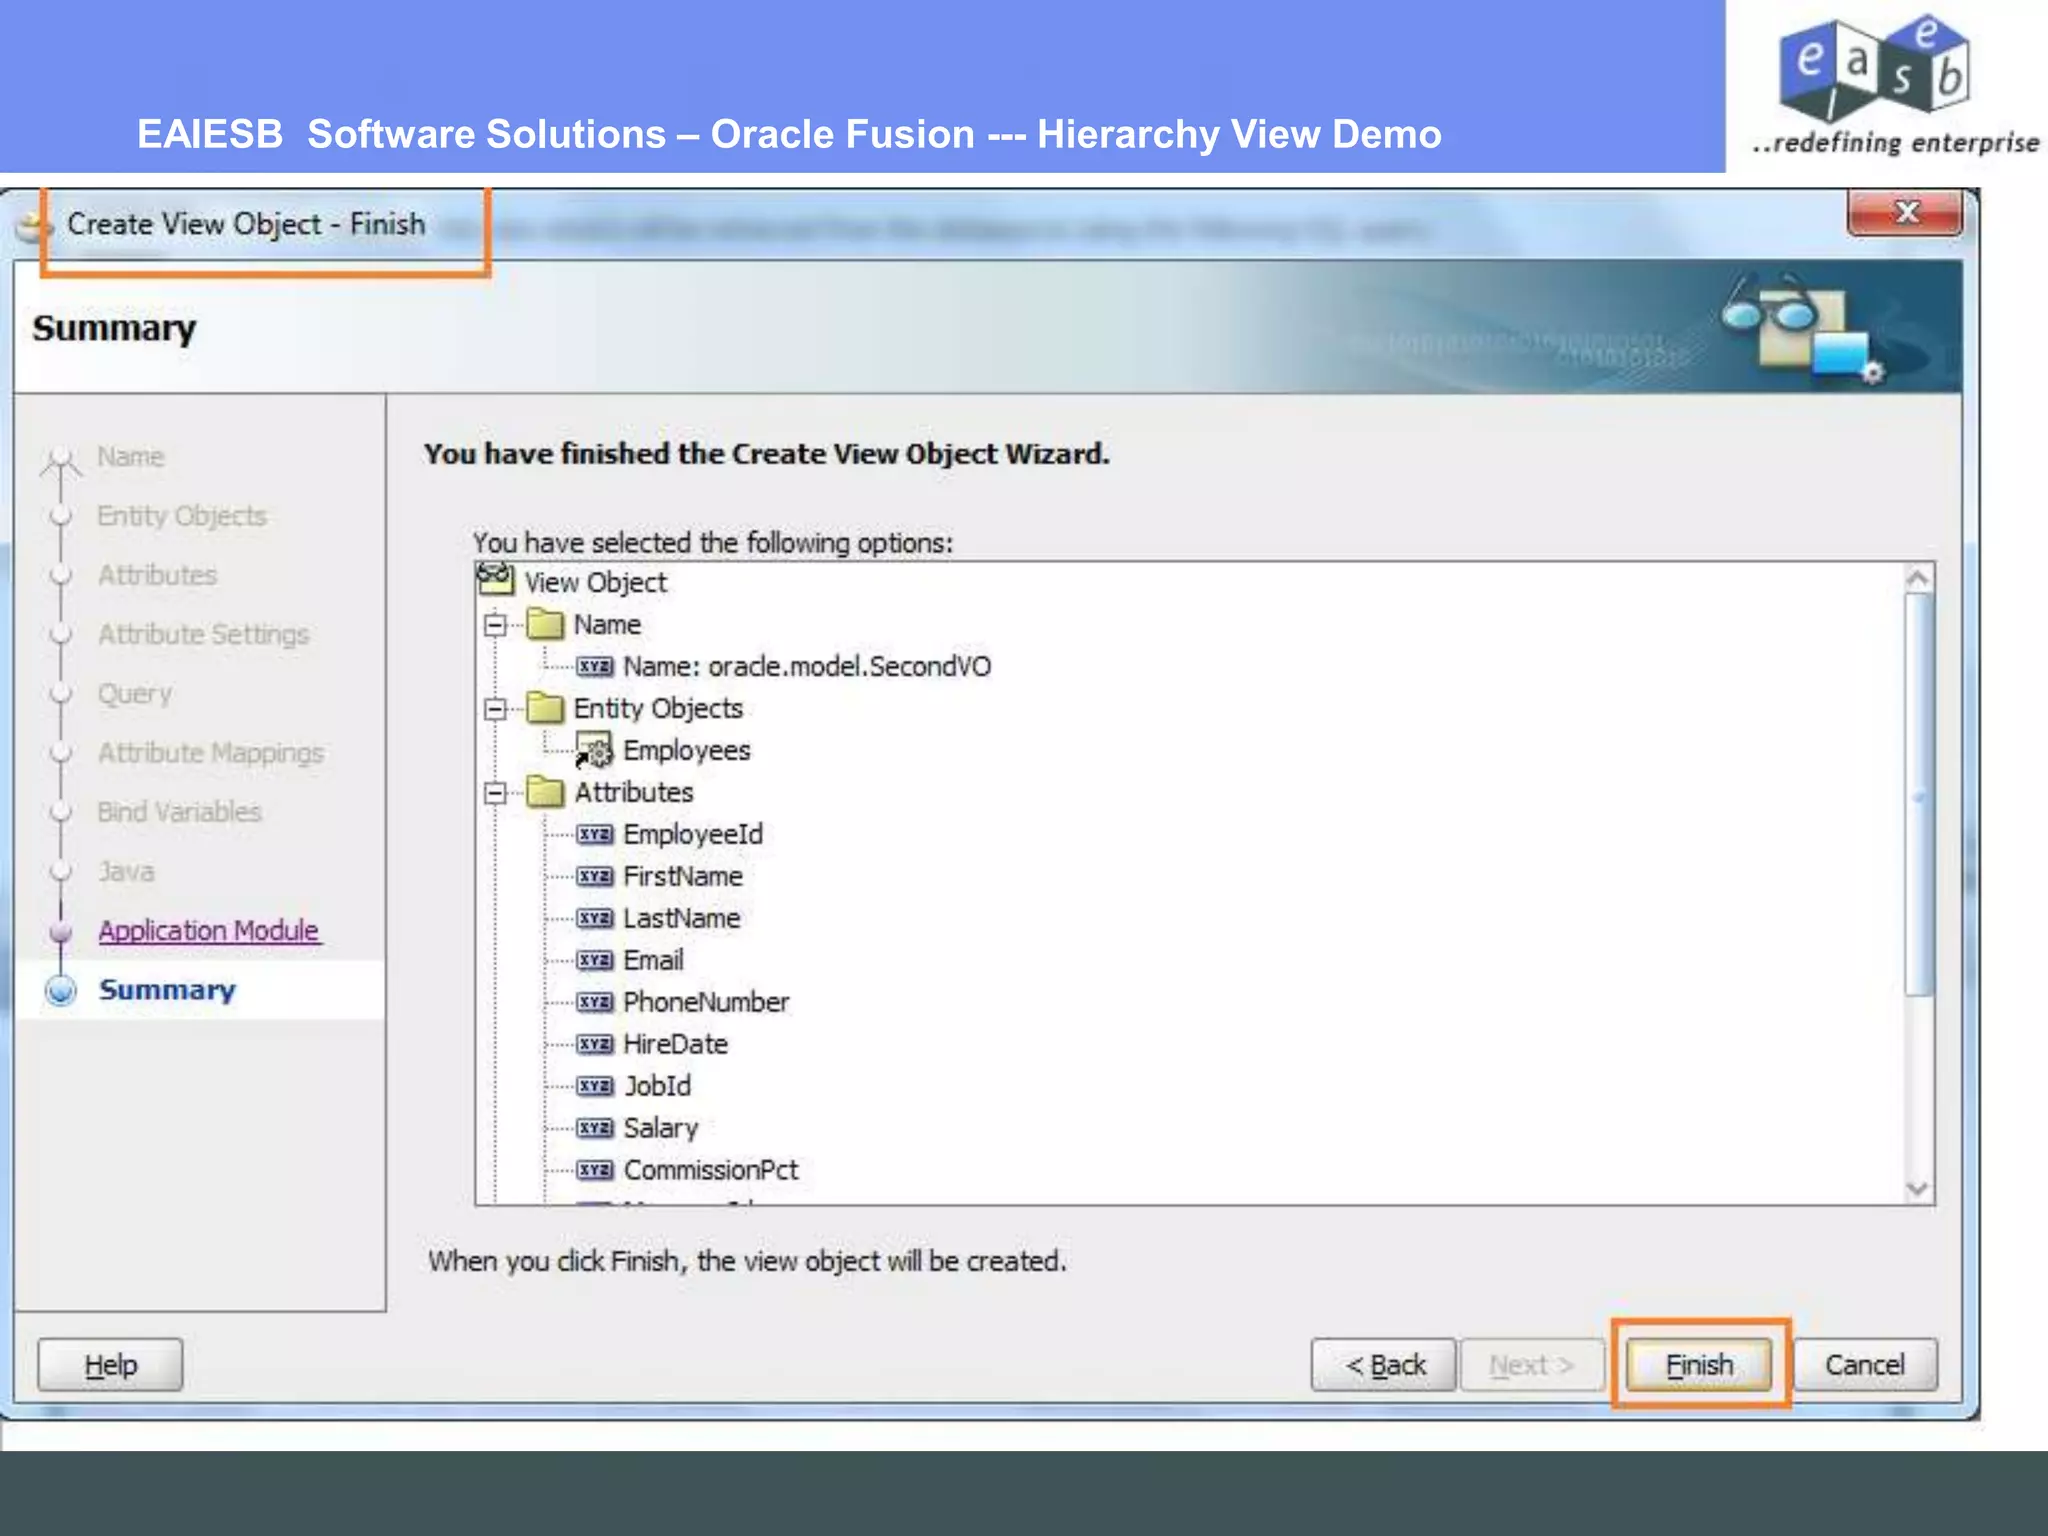Select the Java wizard step

pyautogui.click(x=126, y=872)
